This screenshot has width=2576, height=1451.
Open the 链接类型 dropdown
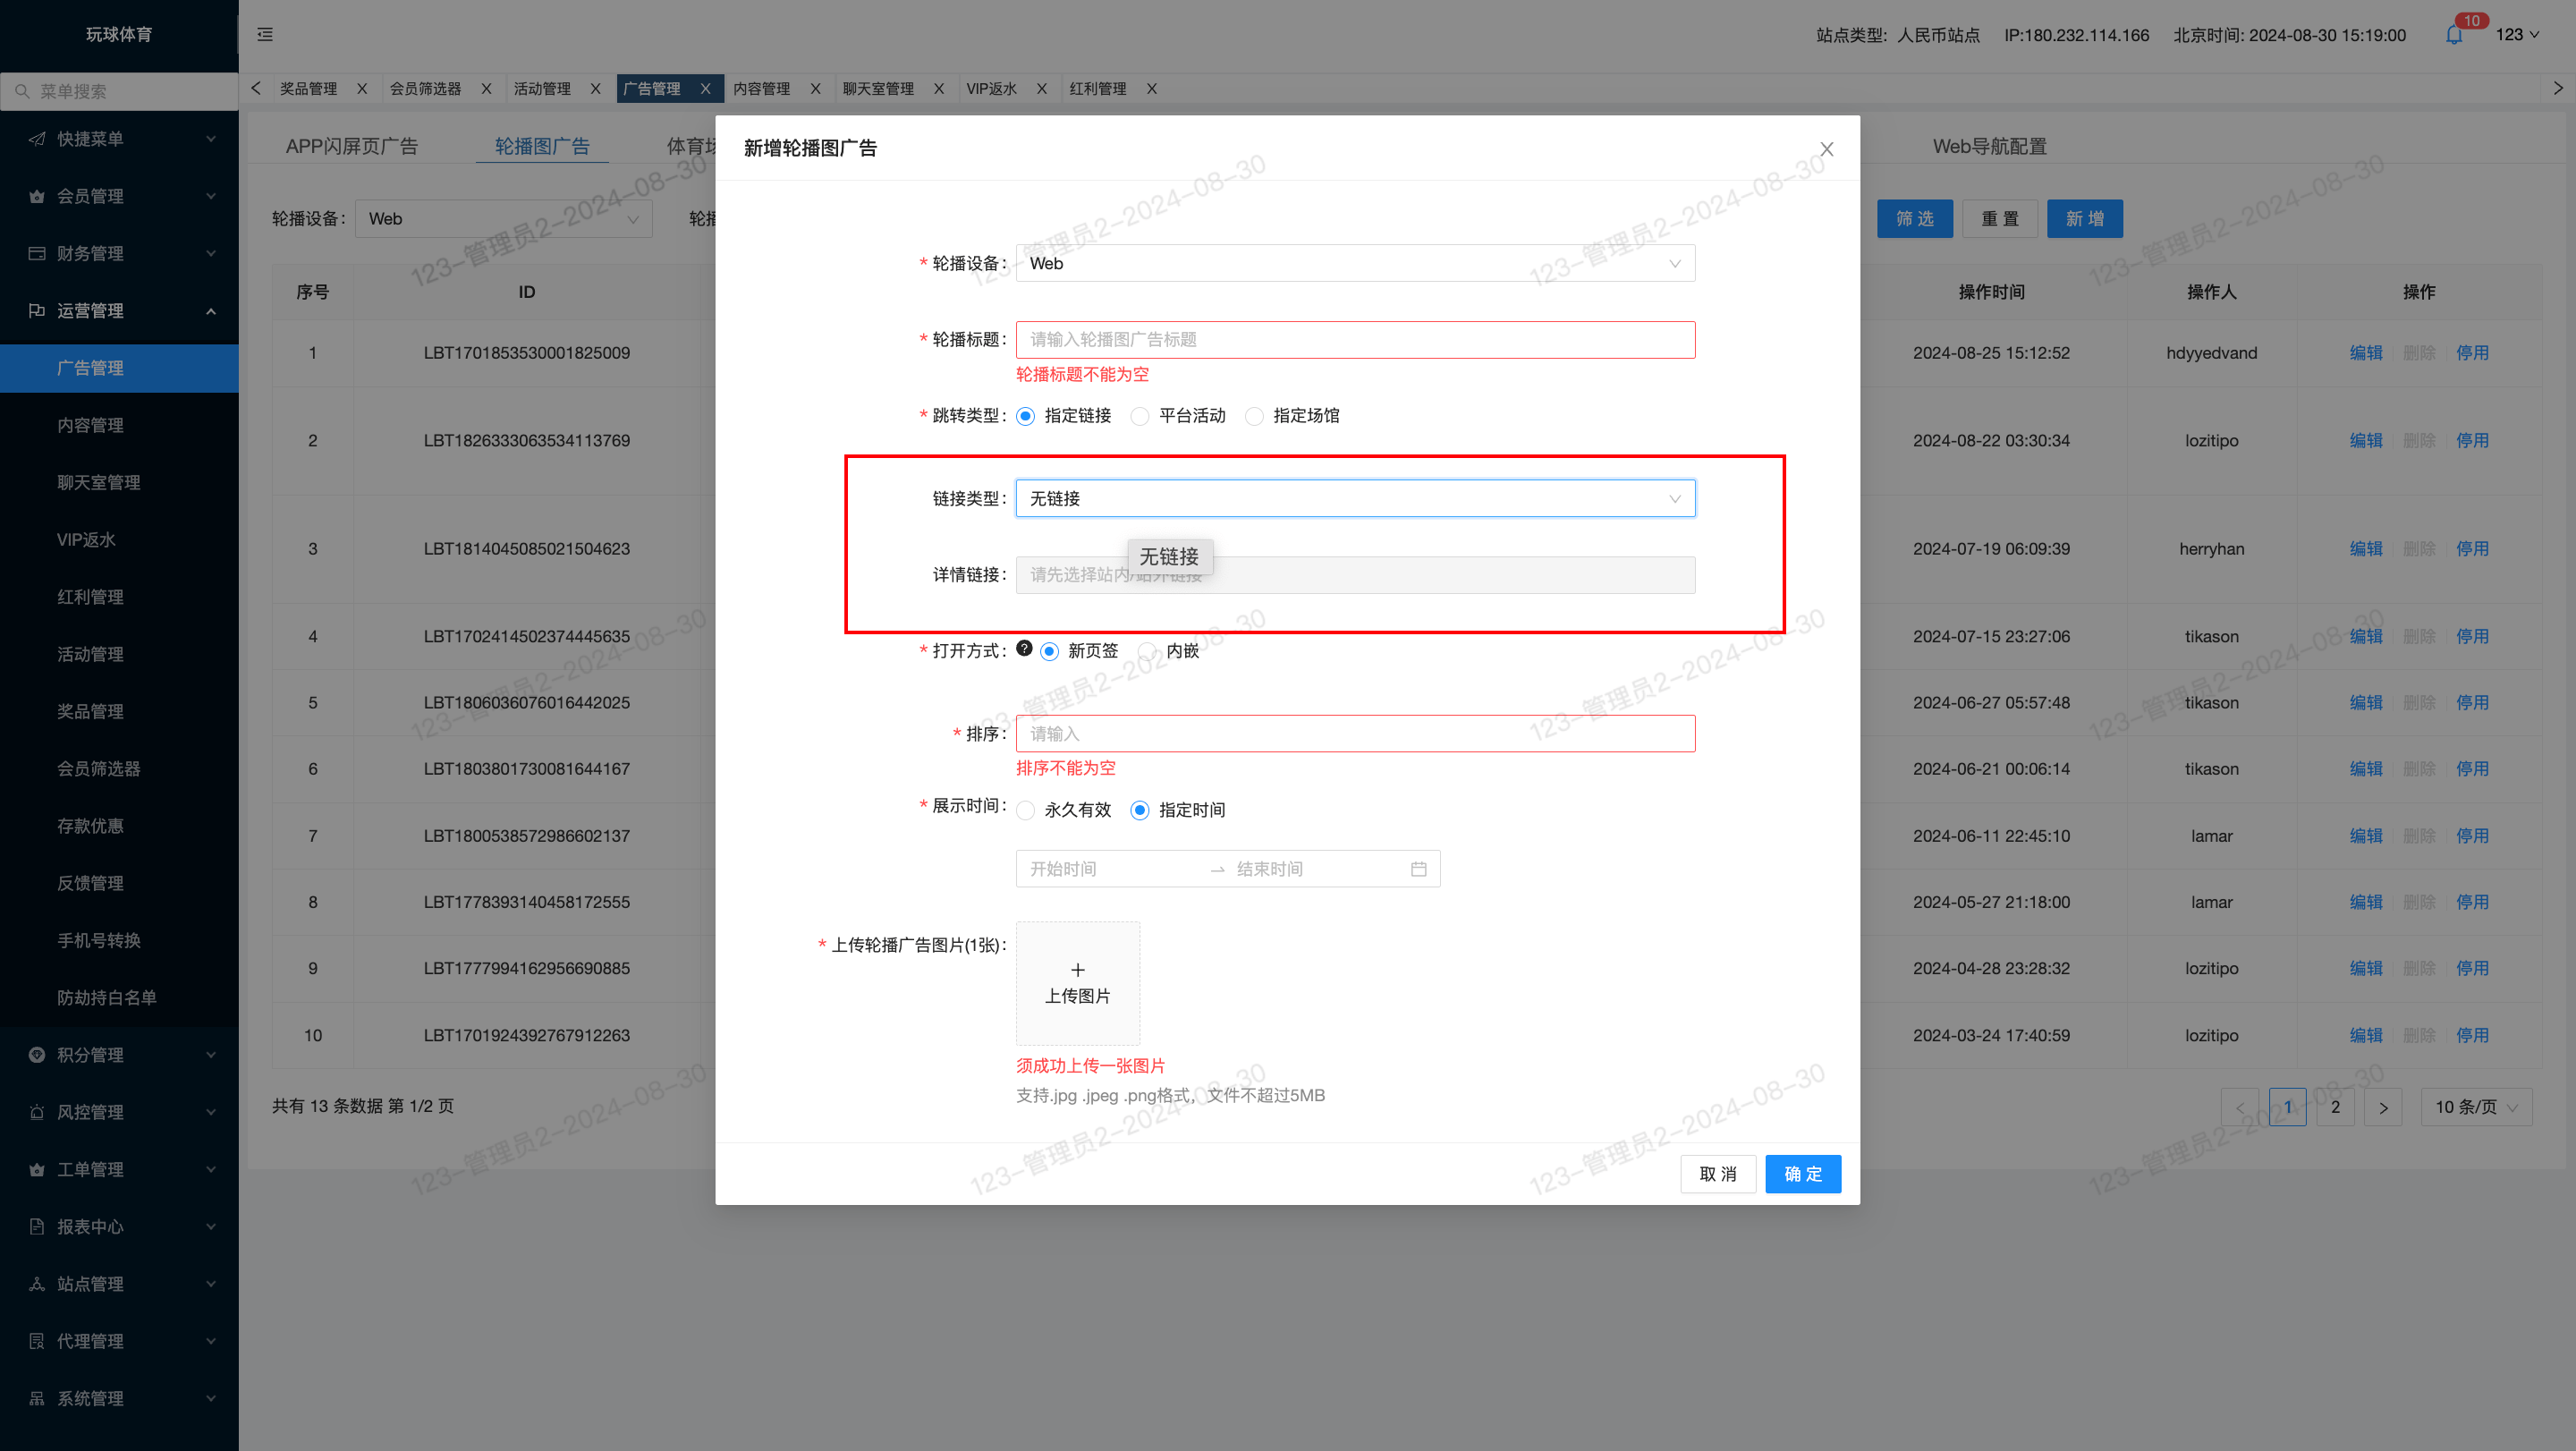1355,498
